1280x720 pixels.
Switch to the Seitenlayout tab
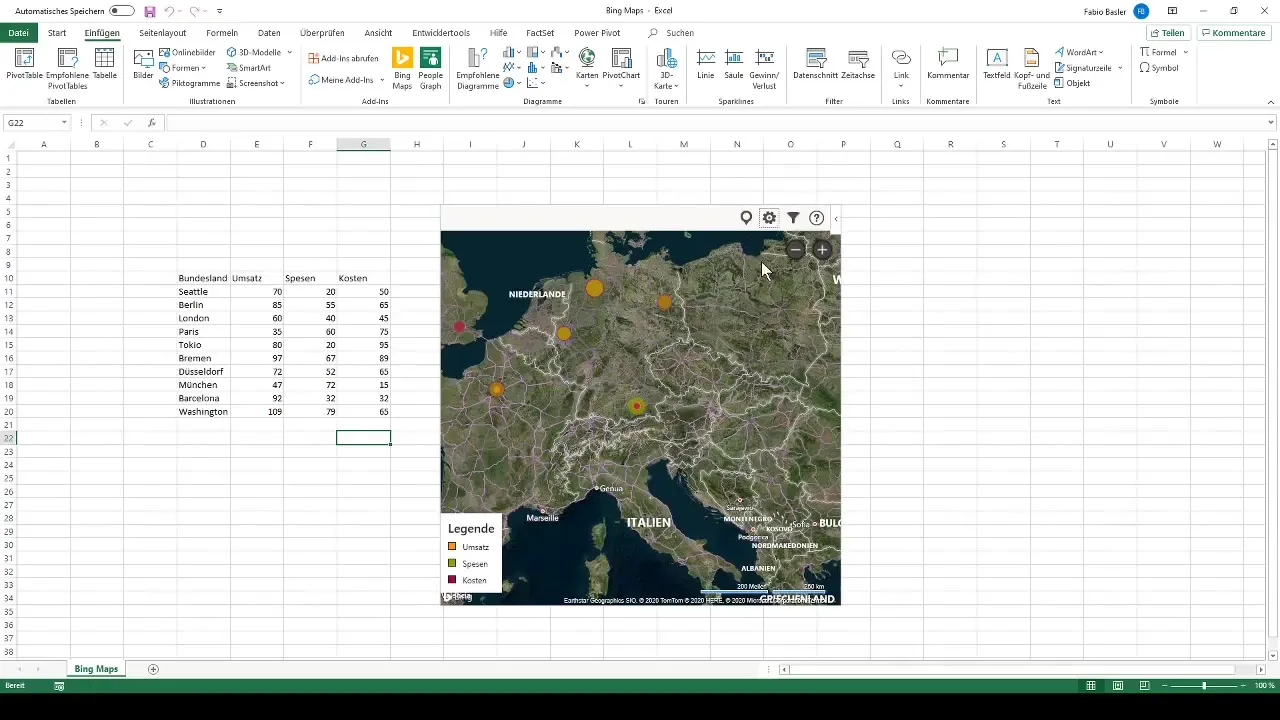tap(163, 33)
